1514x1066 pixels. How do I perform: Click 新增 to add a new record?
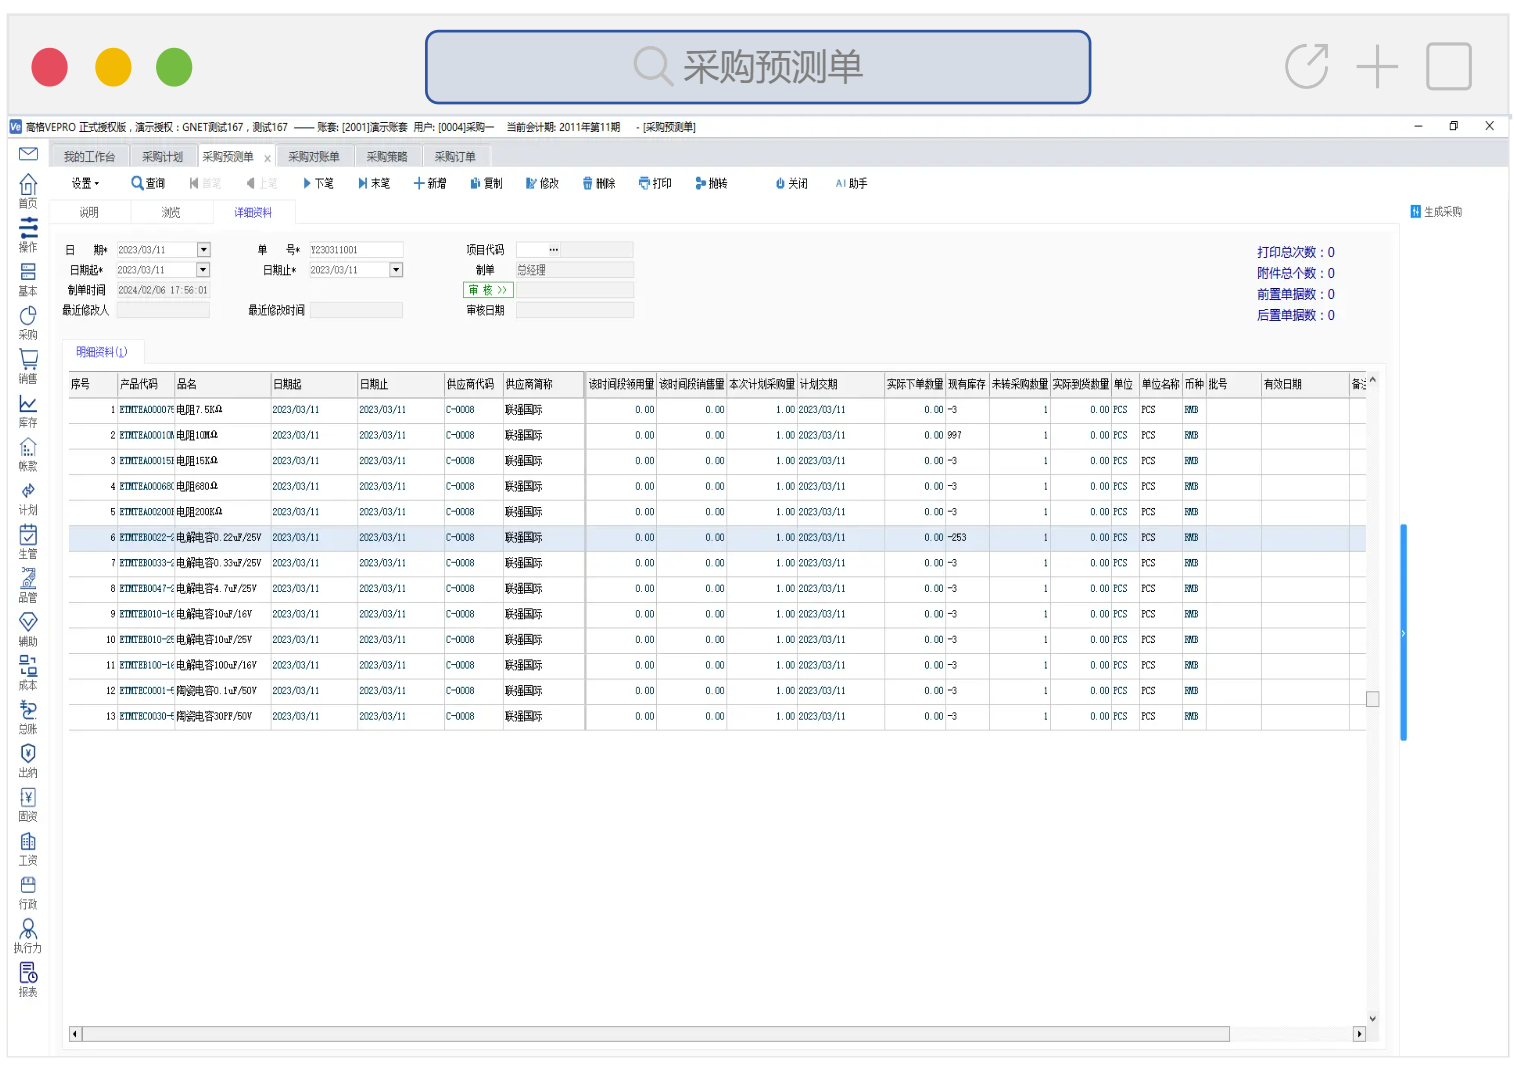click(x=430, y=183)
